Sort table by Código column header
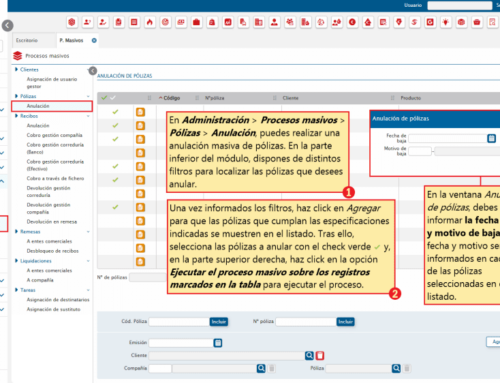 pyautogui.click(x=171, y=98)
